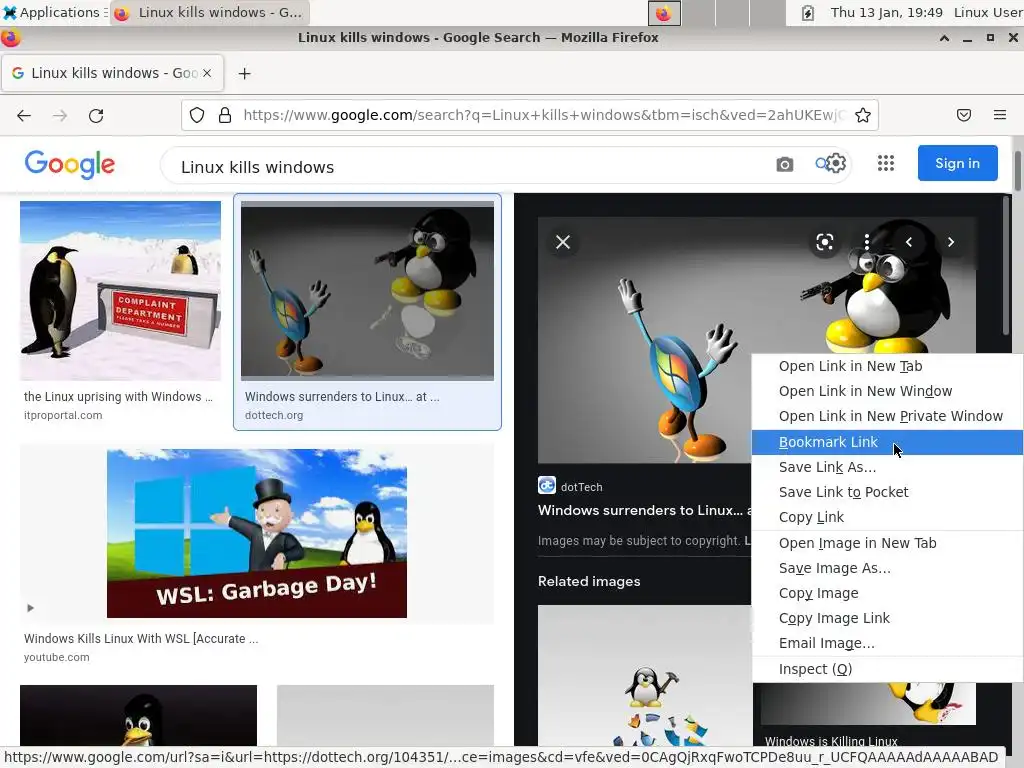The height and width of the screenshot is (768, 1024).
Task: Open the Google apps grid
Action: 886,163
